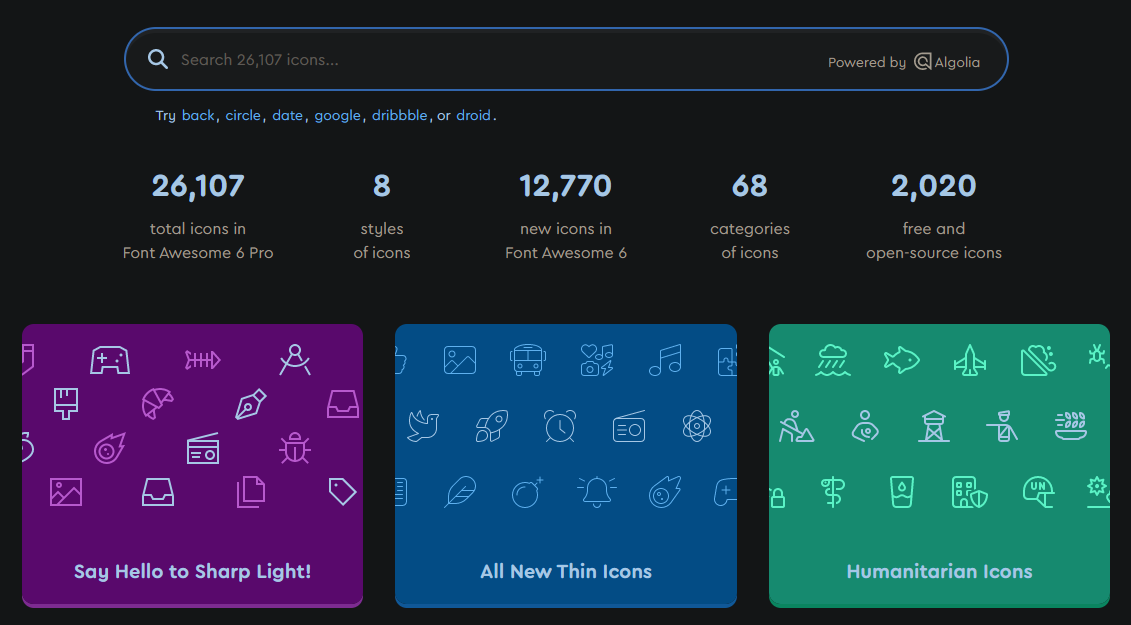Click the fish icon in Humanitarian card

tap(901, 359)
